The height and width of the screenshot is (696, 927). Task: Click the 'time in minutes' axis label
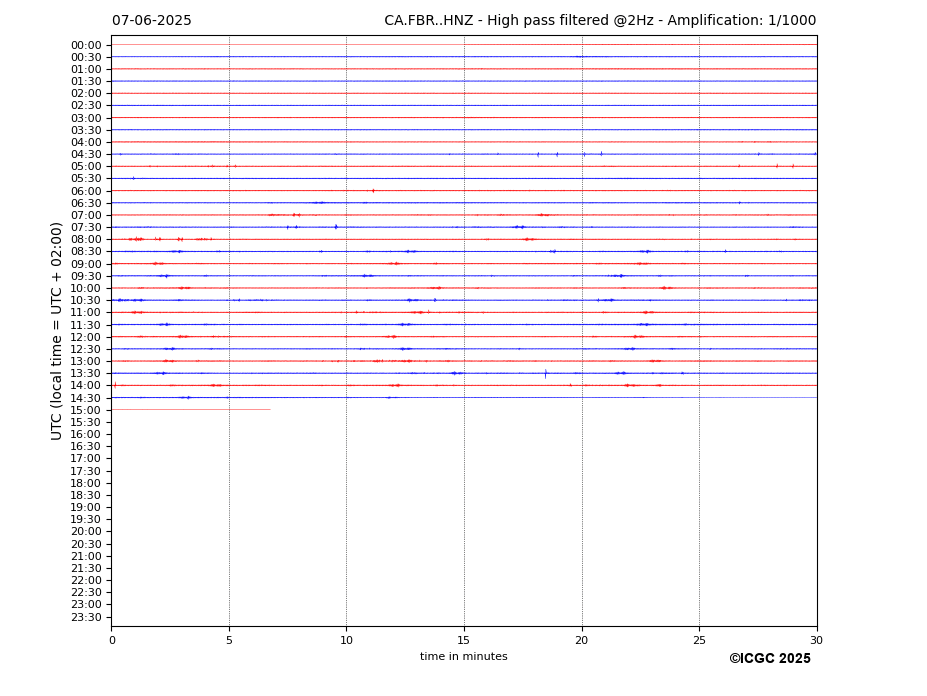coord(464,656)
